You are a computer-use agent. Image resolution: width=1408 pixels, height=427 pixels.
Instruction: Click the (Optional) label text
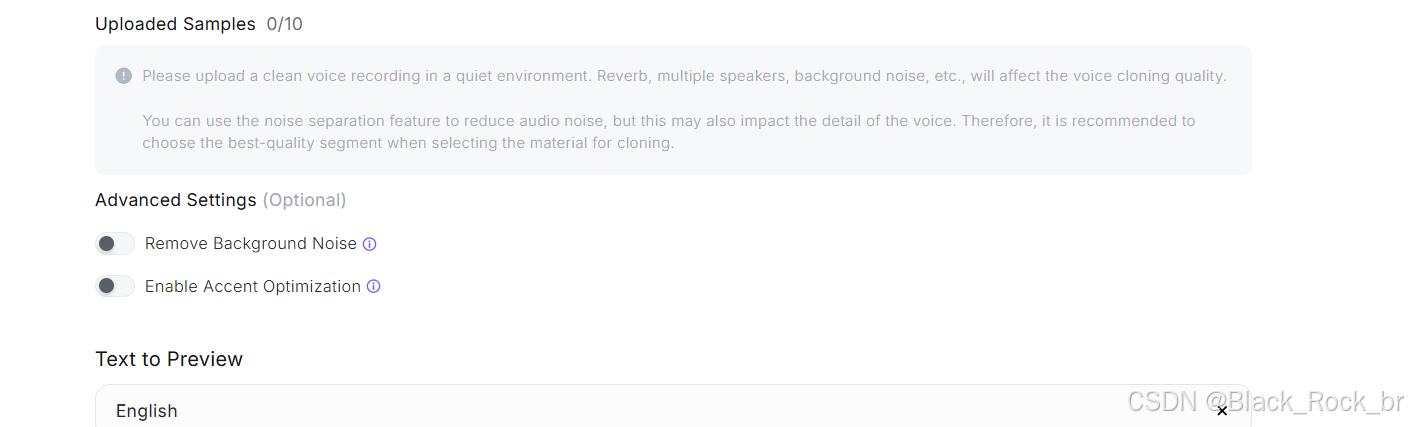tap(304, 200)
